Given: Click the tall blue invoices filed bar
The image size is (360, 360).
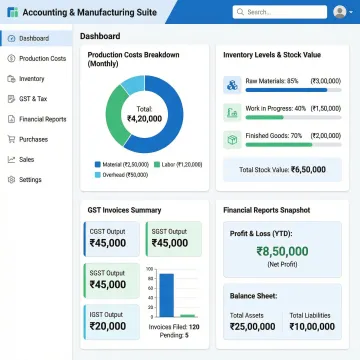Looking at the screenshot, I should coord(166,295).
